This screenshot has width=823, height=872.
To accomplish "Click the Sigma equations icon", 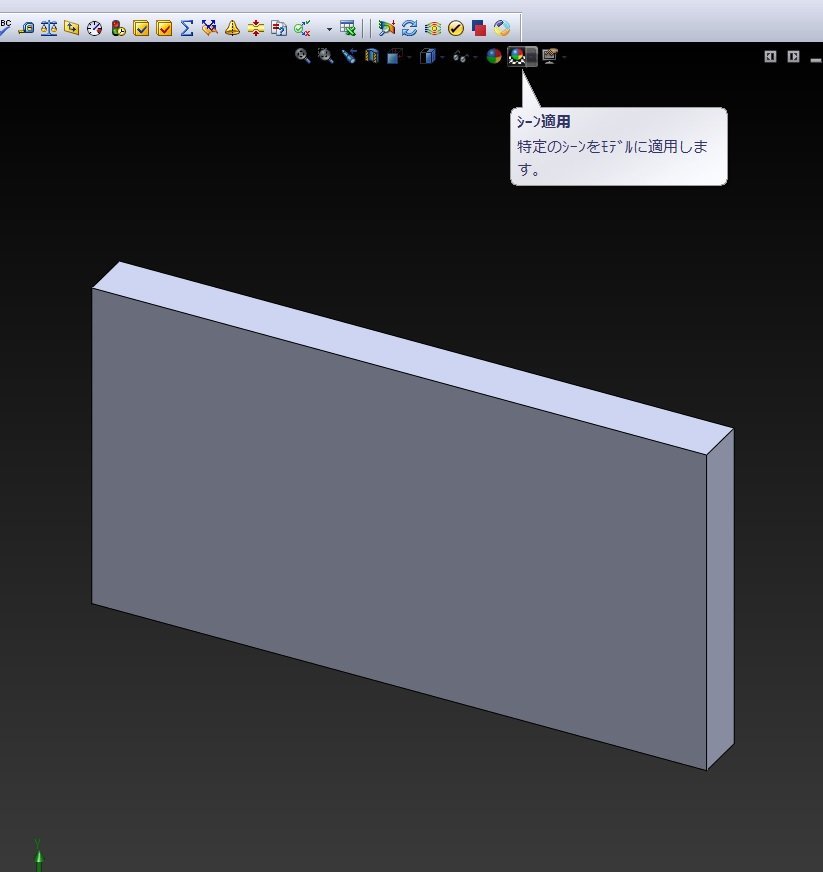I will pos(187,28).
